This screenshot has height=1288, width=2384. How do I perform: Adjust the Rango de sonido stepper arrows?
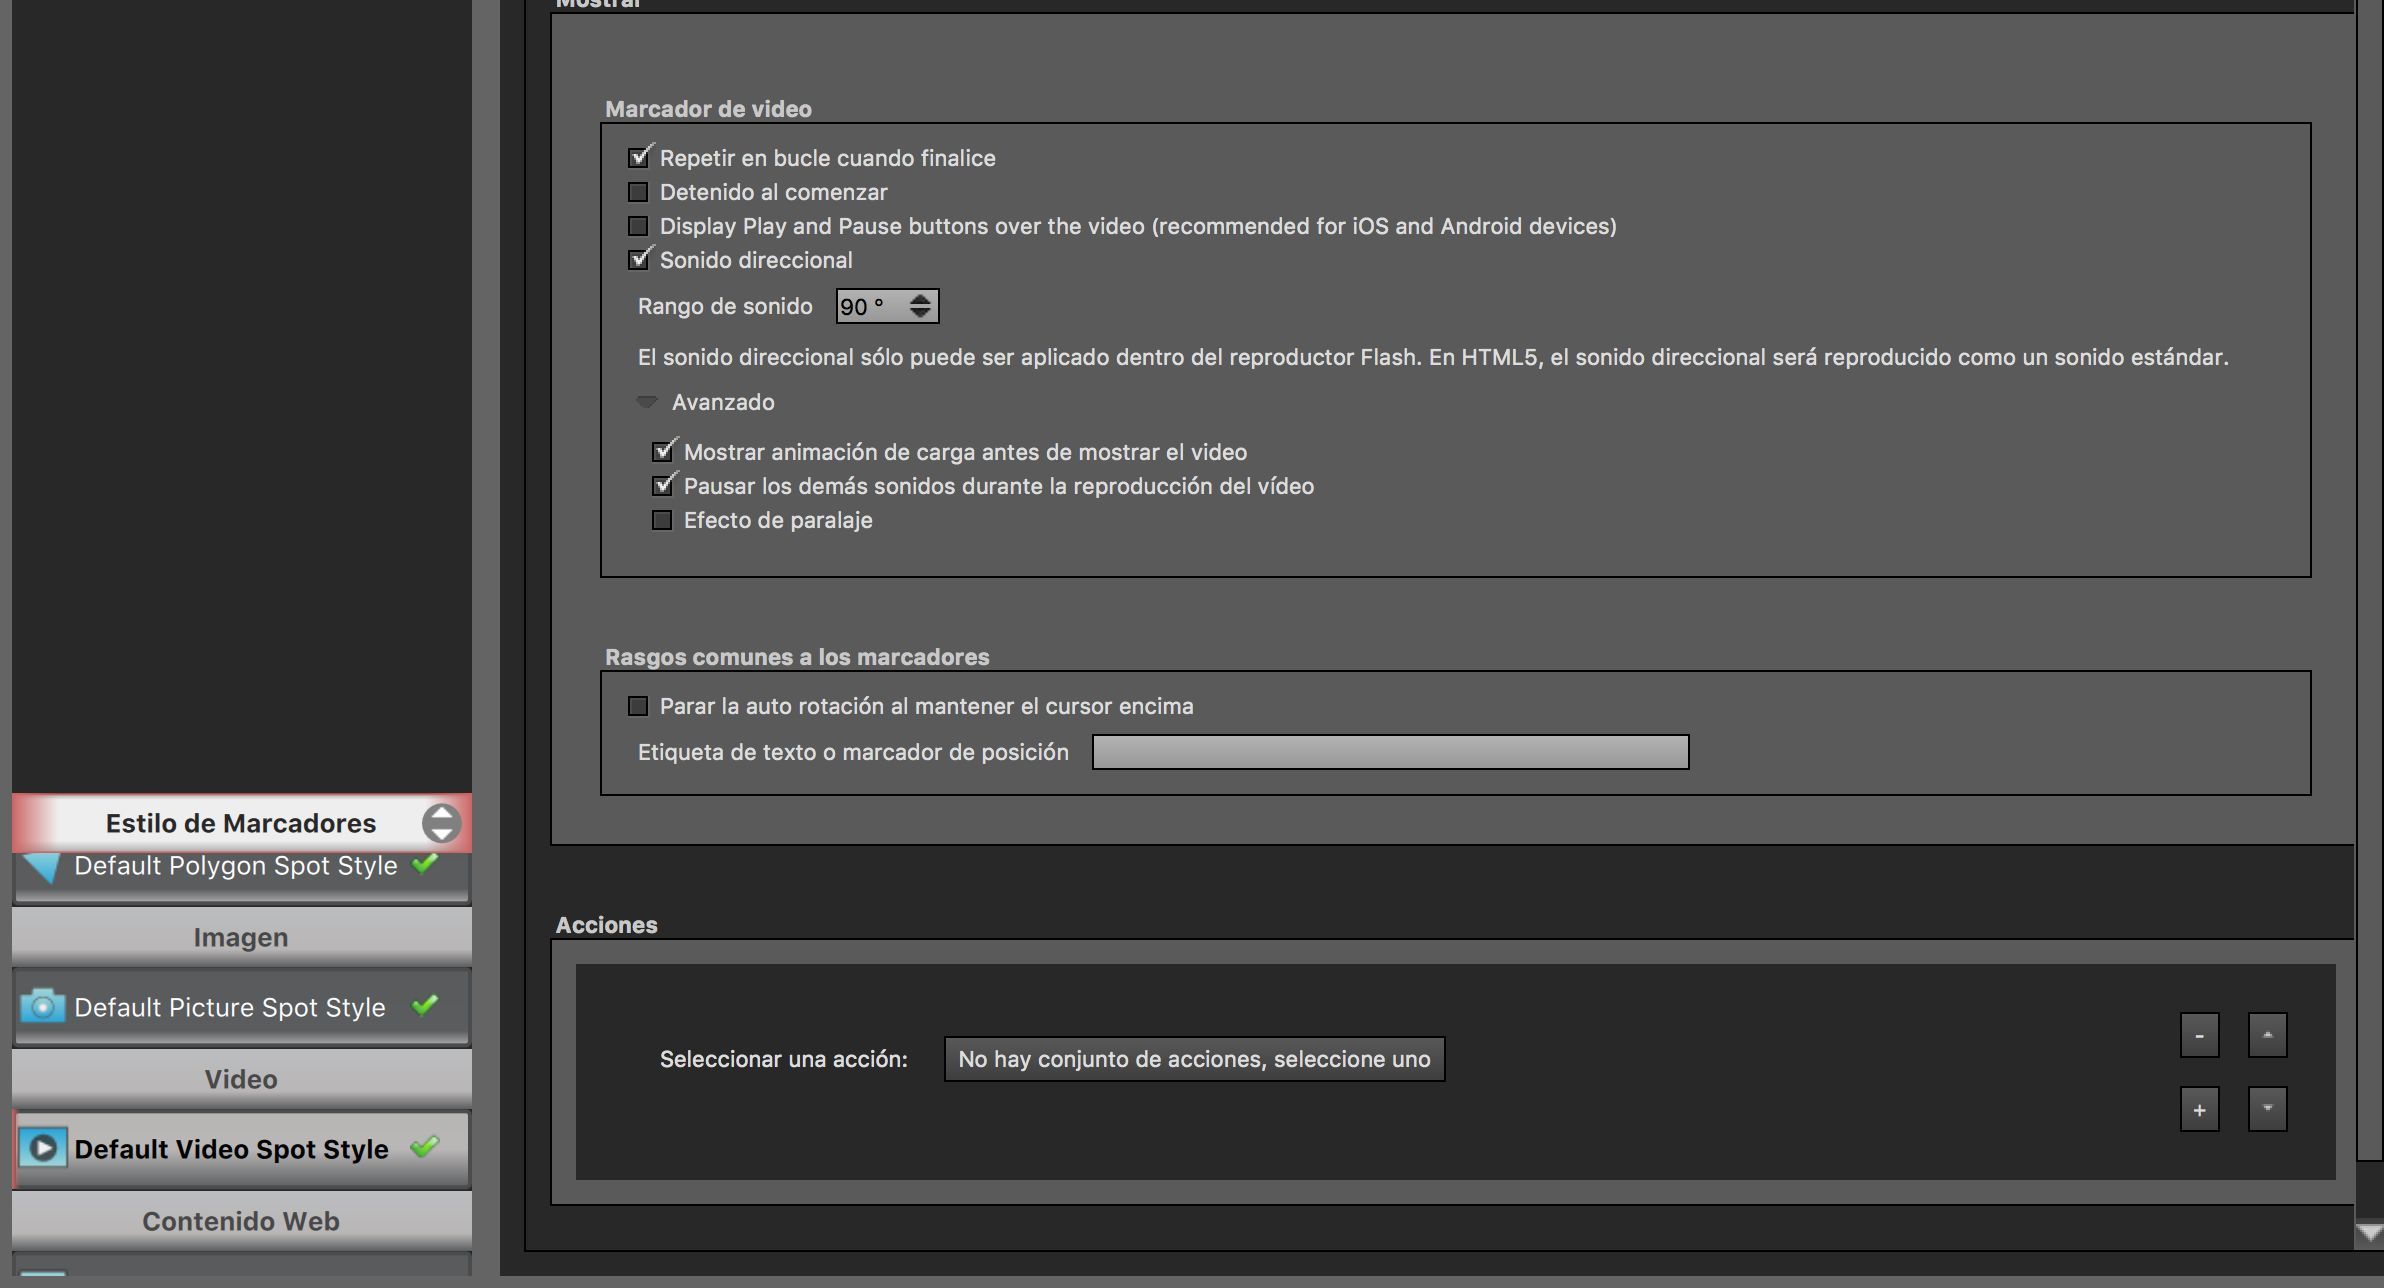coord(920,306)
